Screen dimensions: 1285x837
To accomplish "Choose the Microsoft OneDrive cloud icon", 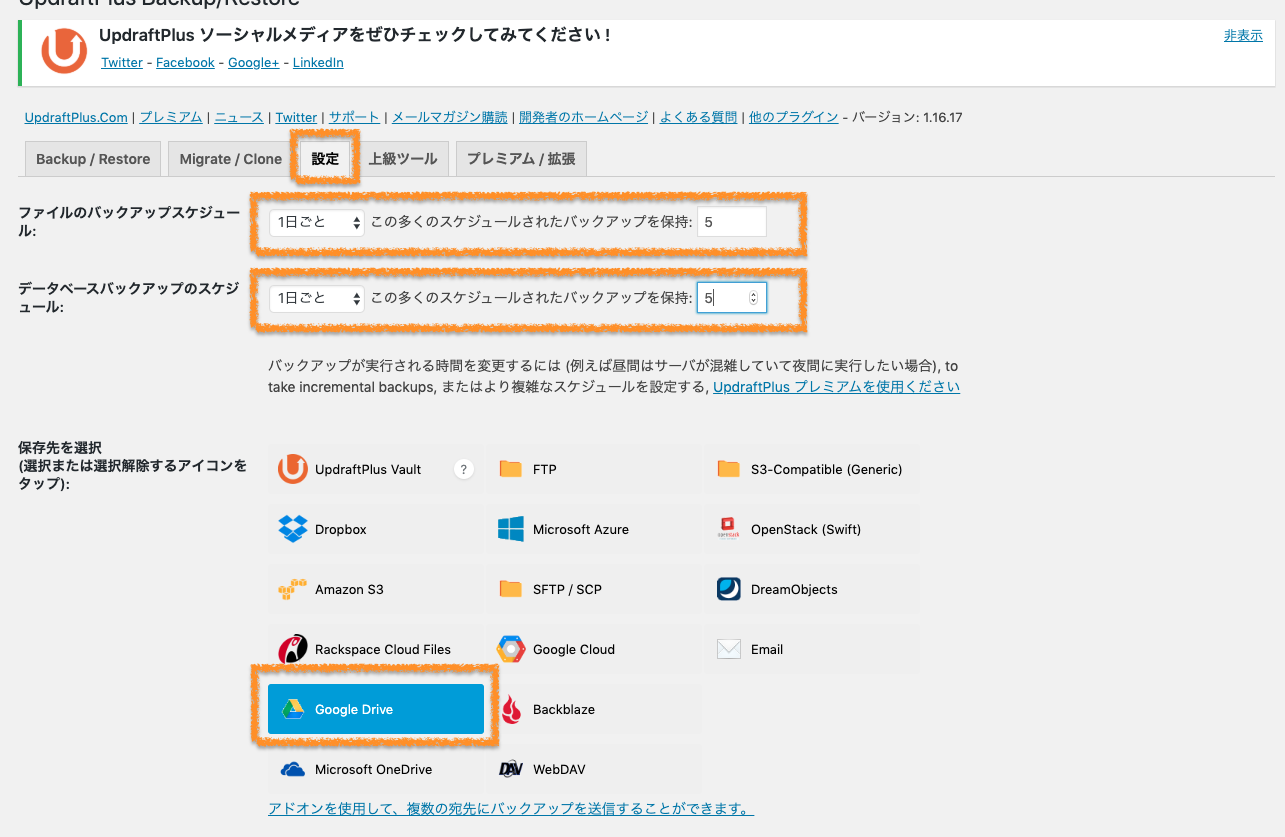I will [x=292, y=769].
